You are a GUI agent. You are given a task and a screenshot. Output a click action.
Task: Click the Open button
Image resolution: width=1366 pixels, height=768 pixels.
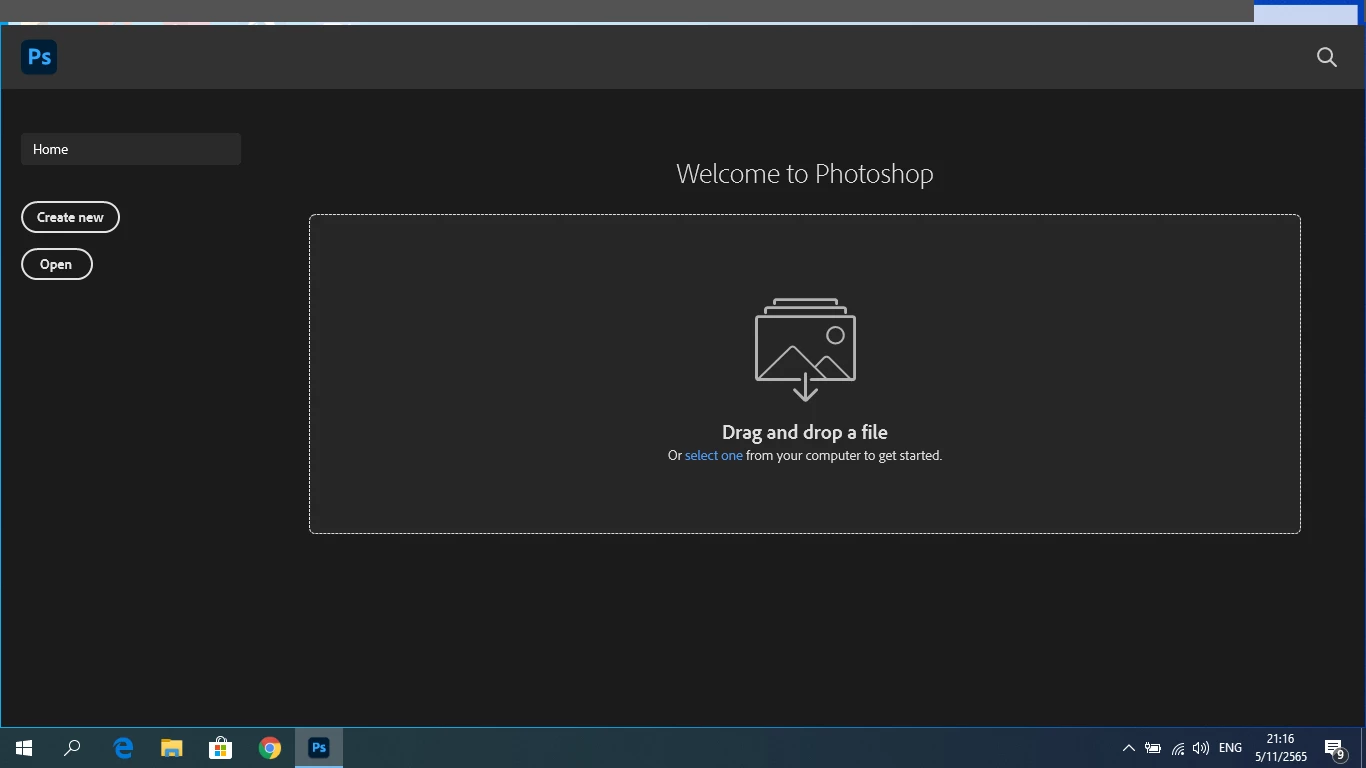click(x=56, y=264)
